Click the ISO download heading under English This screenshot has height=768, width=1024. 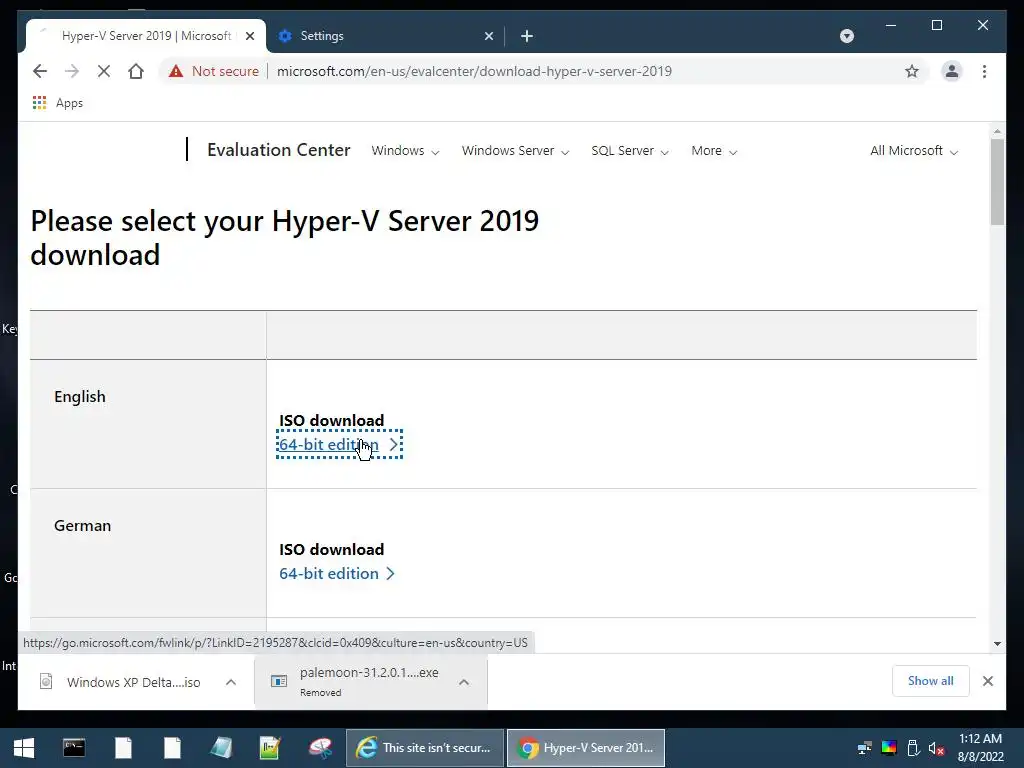pyautogui.click(x=331, y=421)
